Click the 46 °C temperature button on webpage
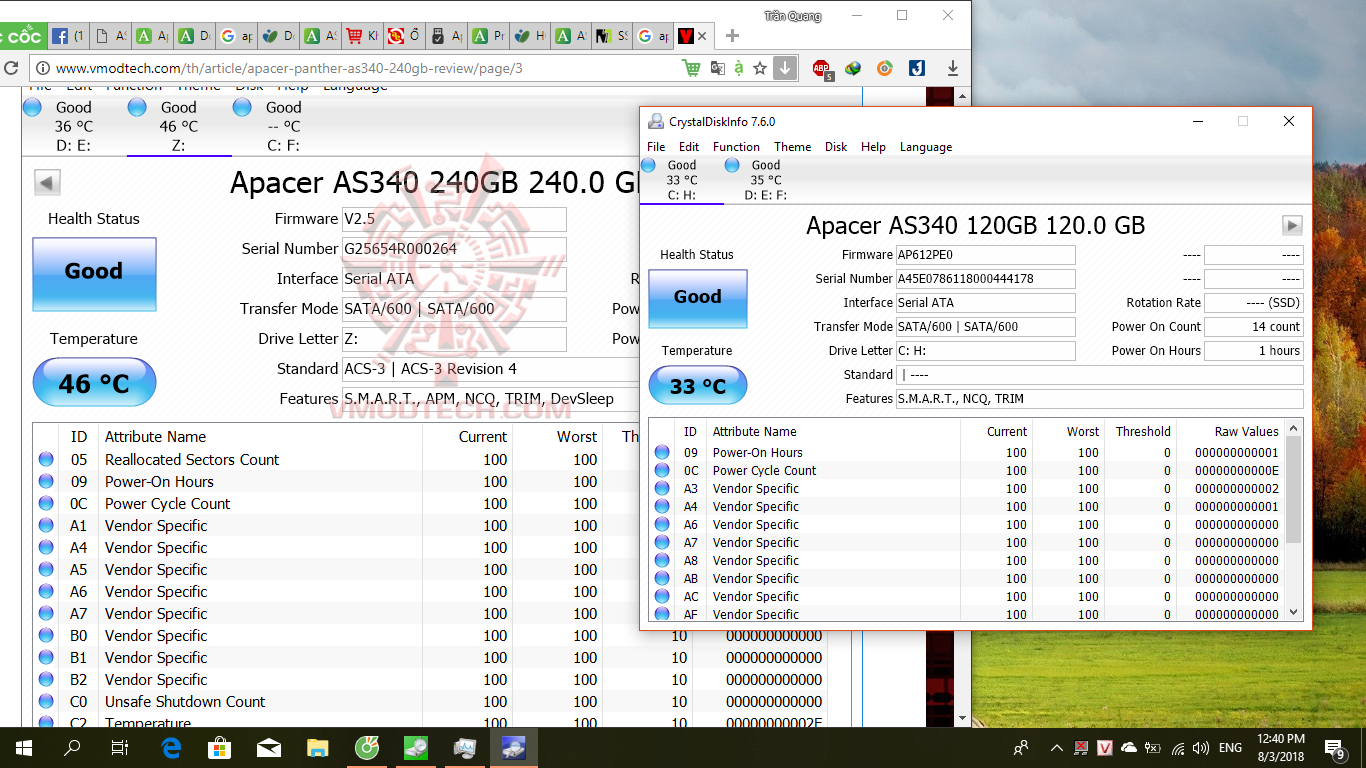The height and width of the screenshot is (768, 1366). [94, 383]
